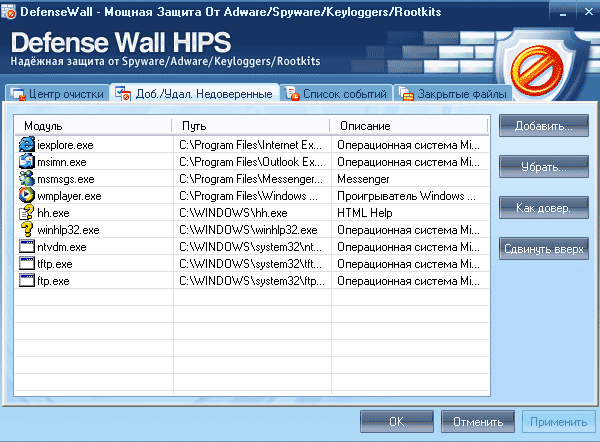This screenshot has height=442, width=600.
Task: Close the DefenseWall window
Action: click(589, 12)
